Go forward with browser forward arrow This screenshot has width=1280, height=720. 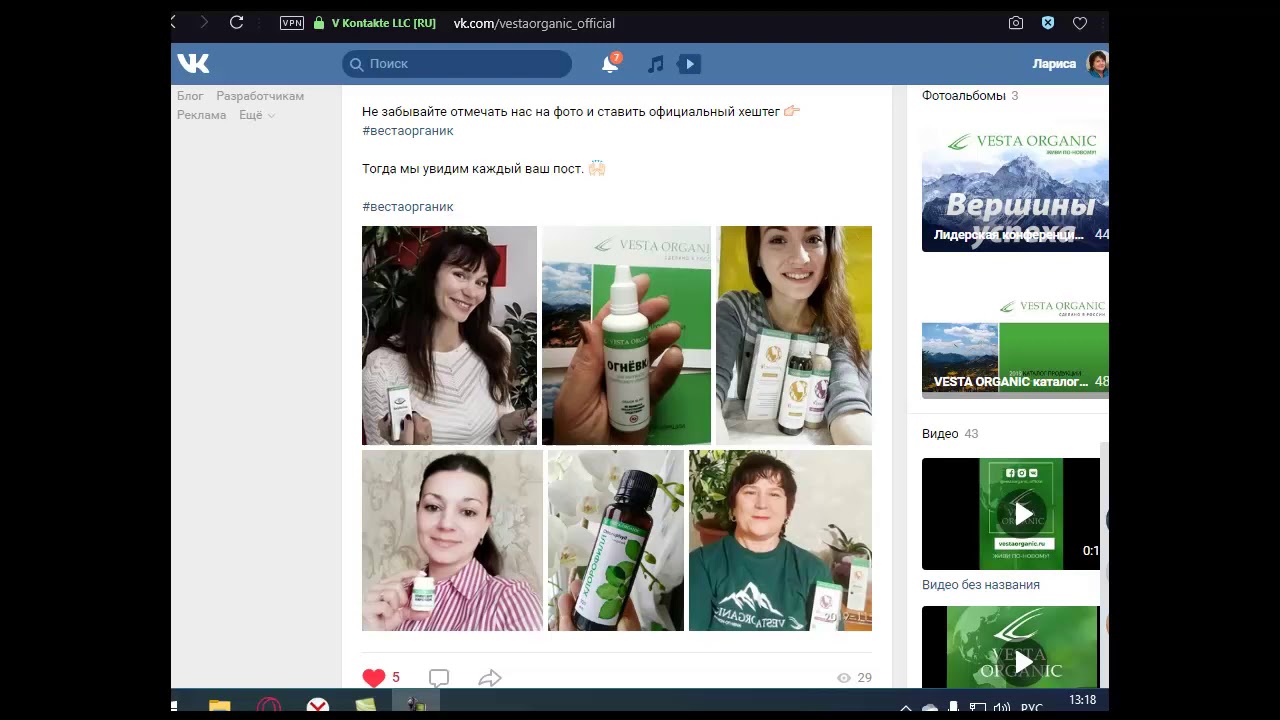204,22
